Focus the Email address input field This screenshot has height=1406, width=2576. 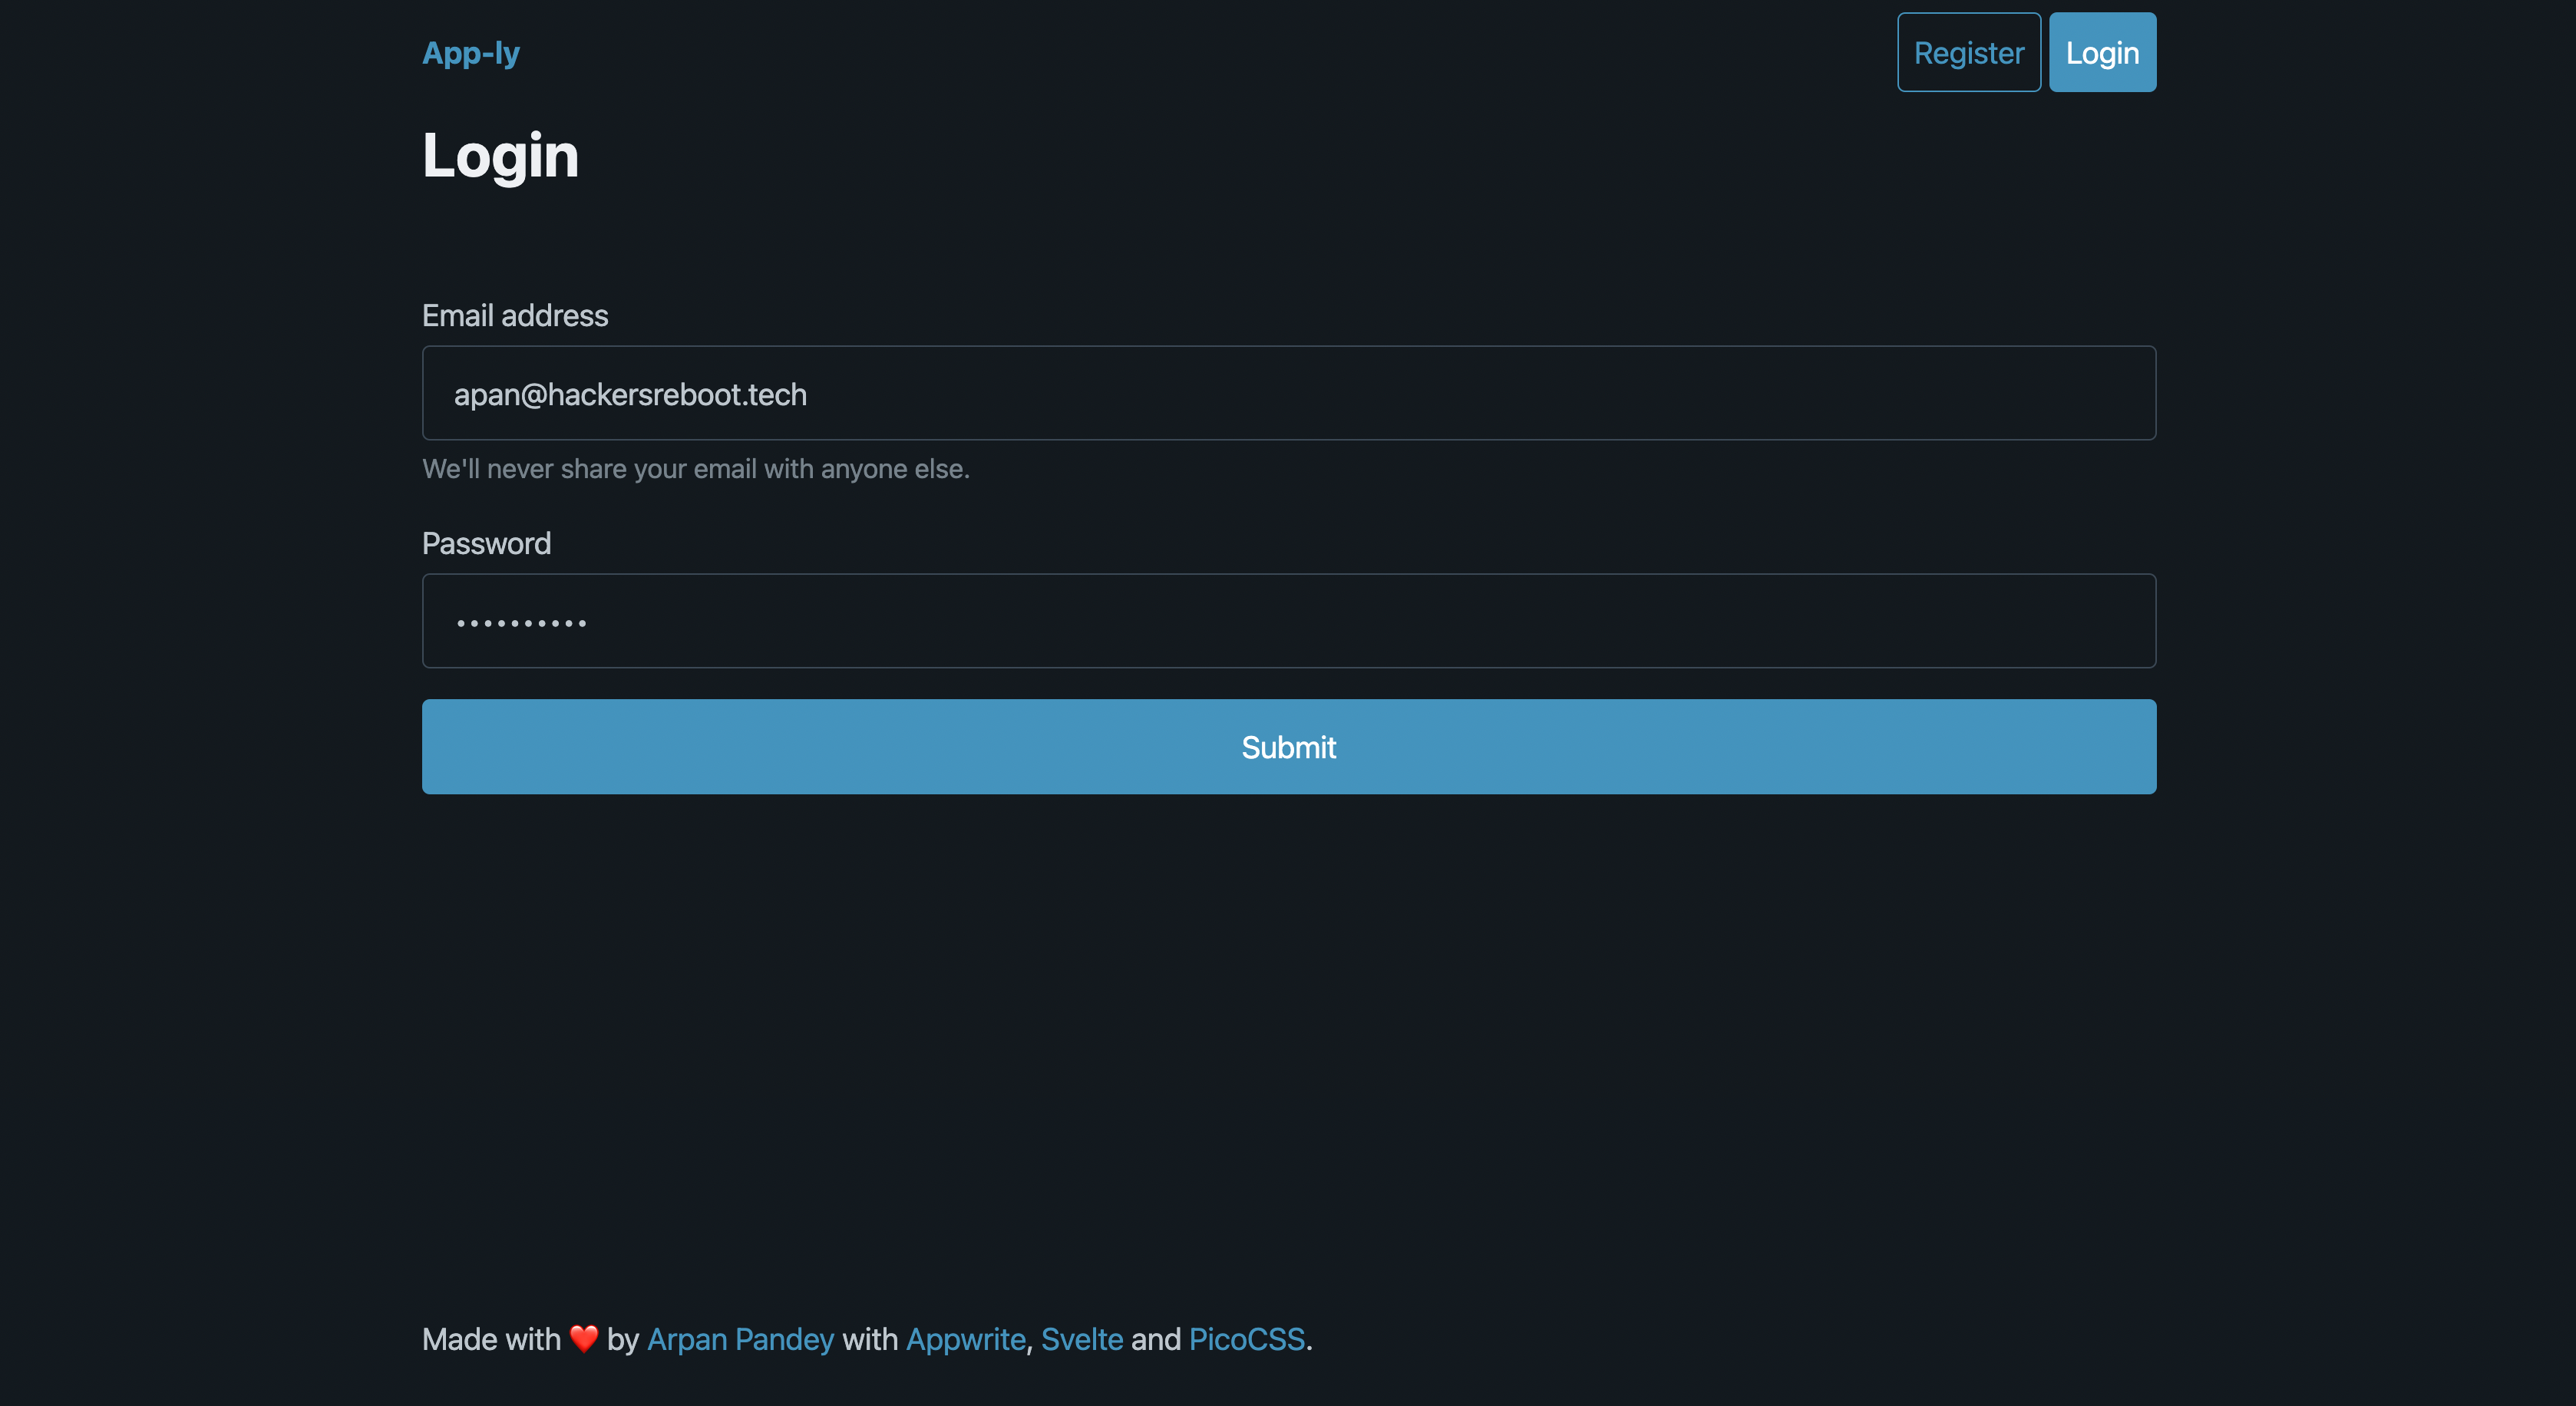pos(1288,393)
